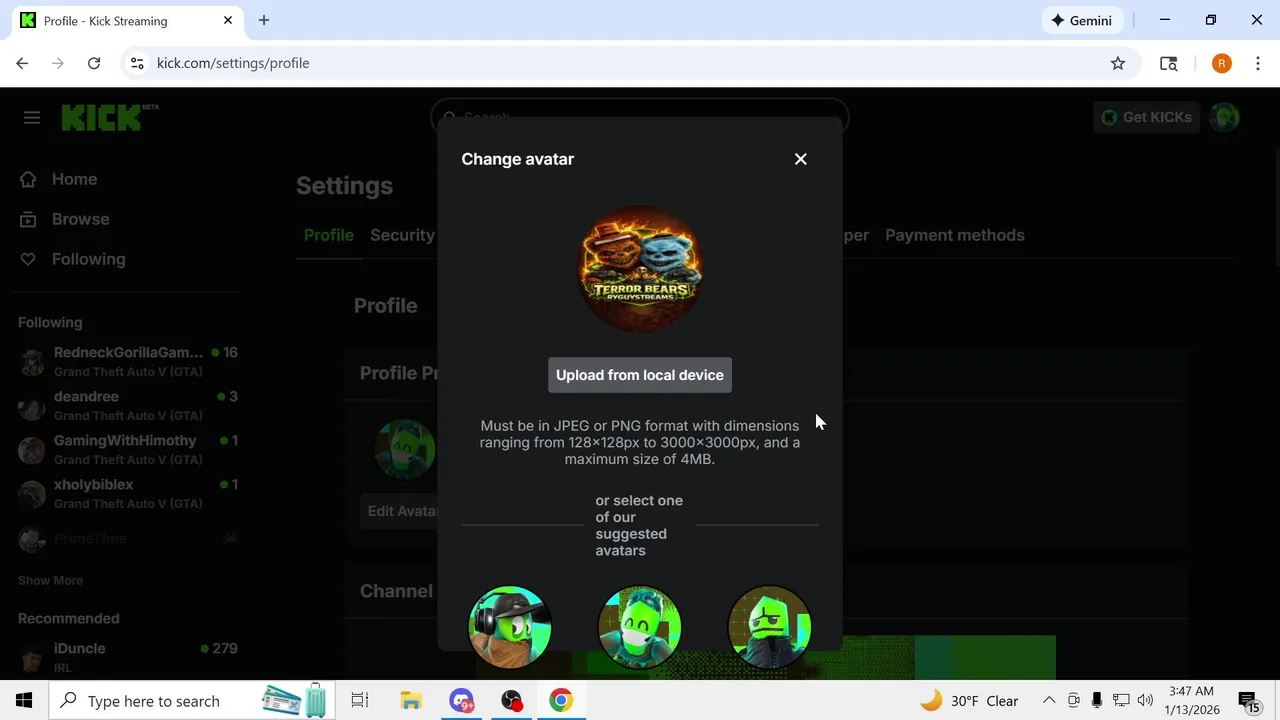This screenshot has width=1280, height=720.
Task: Select the suggested avatar wearing a face mask
Action: (640, 627)
